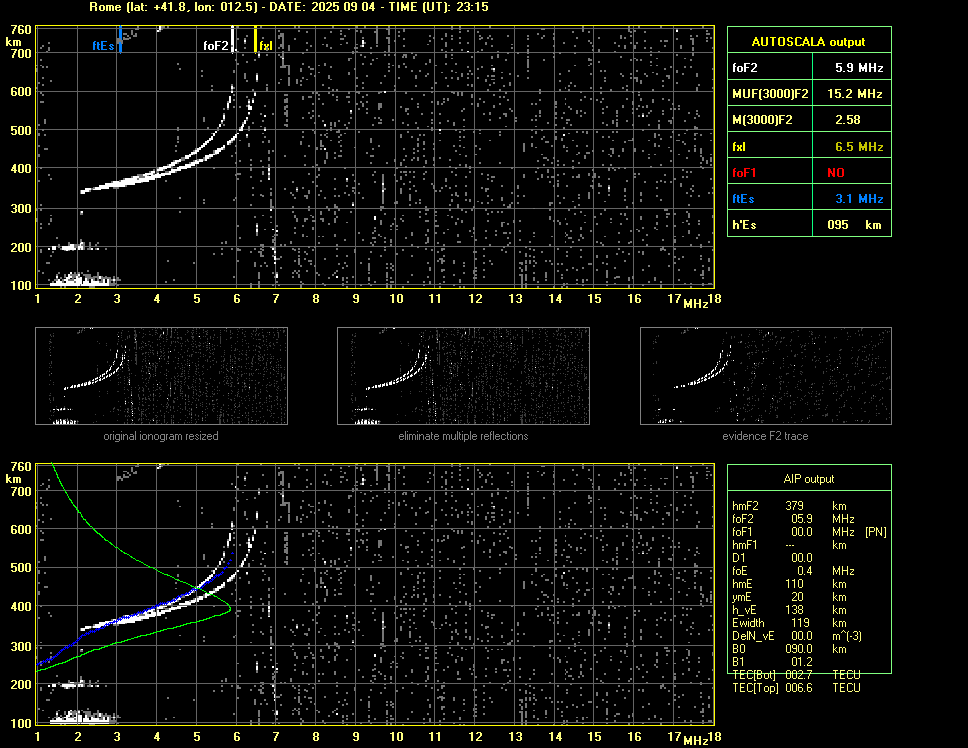Click the AIP output title
Viewport: 968px width, 748px height.
pyautogui.click(x=808, y=479)
